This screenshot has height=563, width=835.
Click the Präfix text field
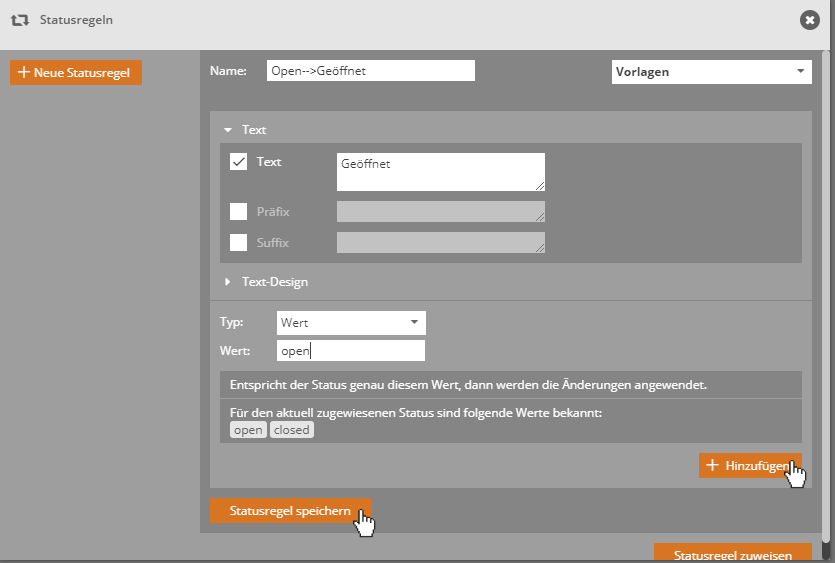pyautogui.click(x=440, y=212)
